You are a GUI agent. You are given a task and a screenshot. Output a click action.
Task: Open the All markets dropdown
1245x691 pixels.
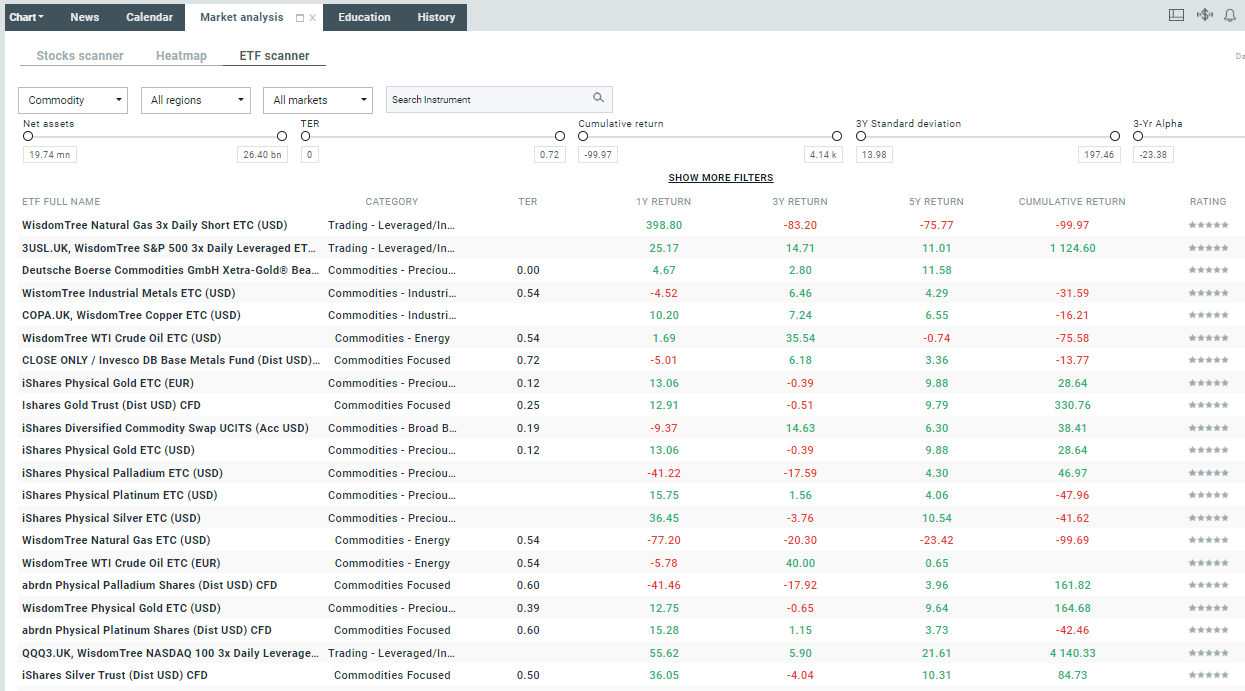pyautogui.click(x=318, y=100)
